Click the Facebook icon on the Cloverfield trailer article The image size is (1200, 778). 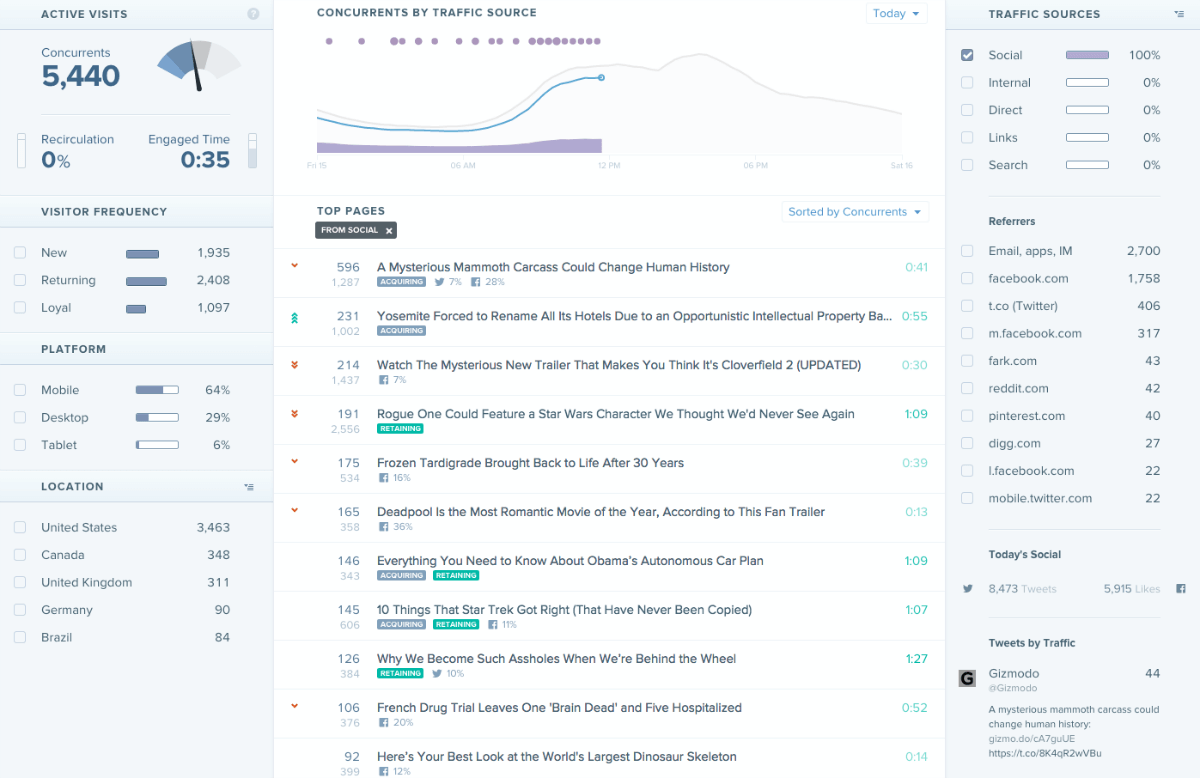(381, 379)
